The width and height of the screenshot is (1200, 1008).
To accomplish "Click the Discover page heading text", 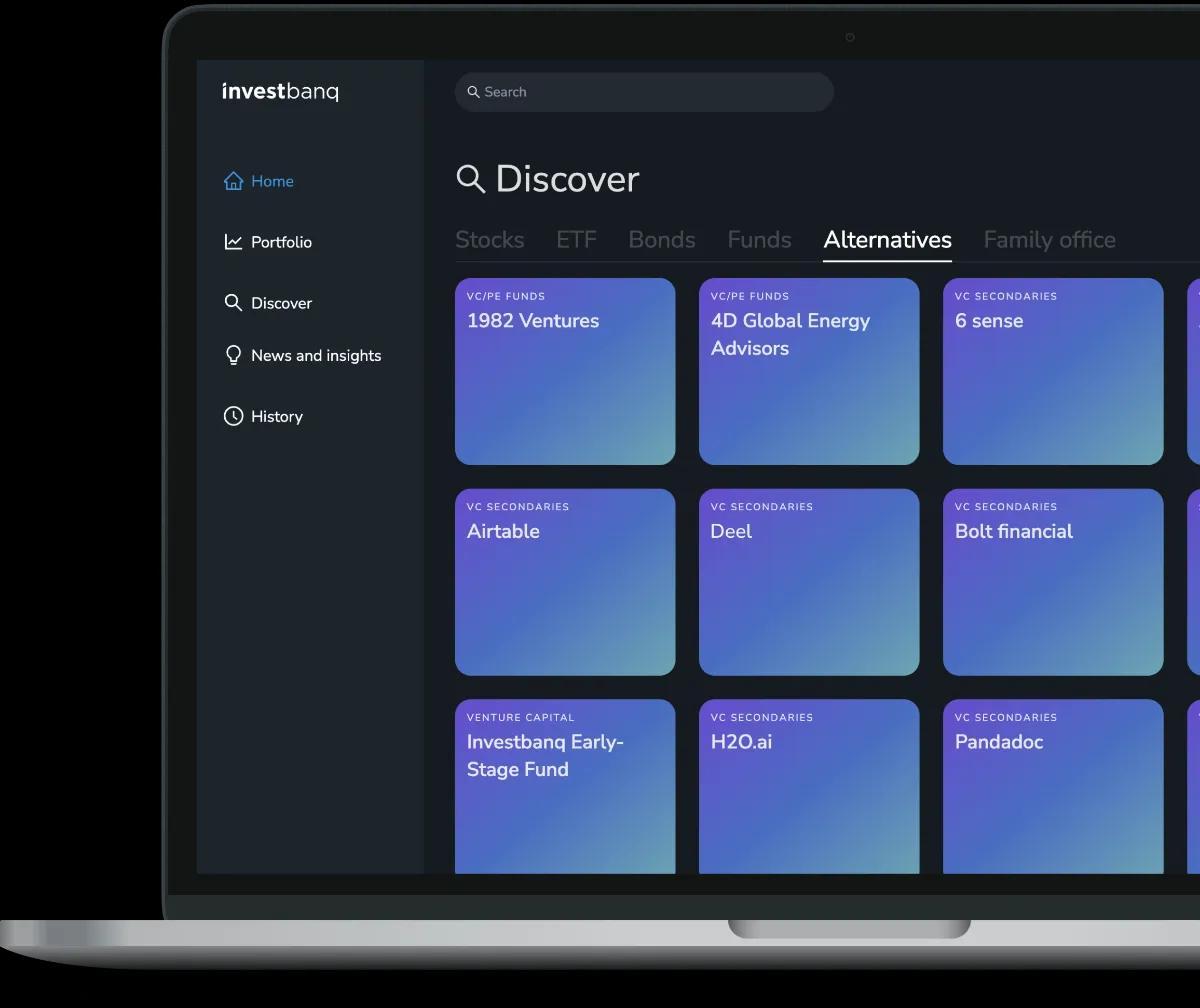I will click(x=567, y=179).
